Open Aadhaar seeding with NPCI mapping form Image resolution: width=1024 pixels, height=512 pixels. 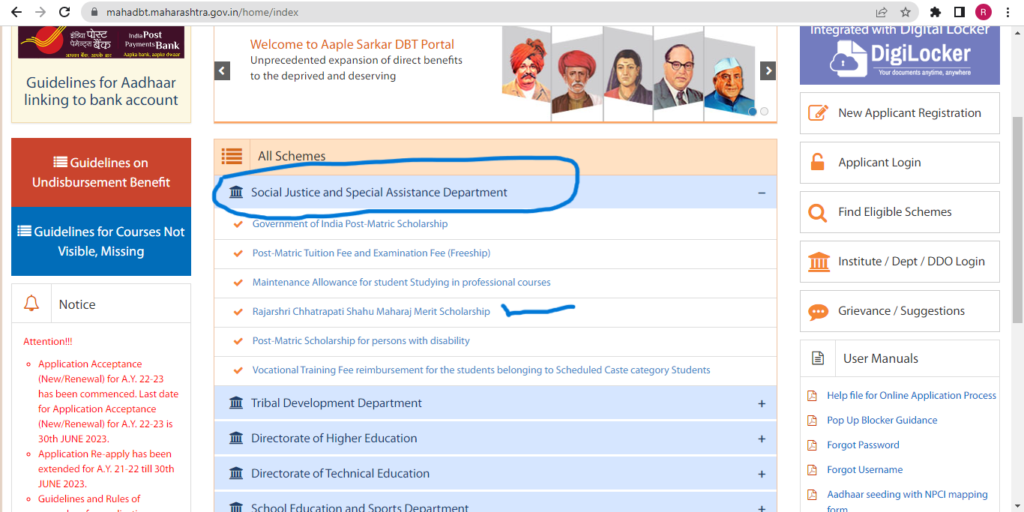(x=907, y=501)
